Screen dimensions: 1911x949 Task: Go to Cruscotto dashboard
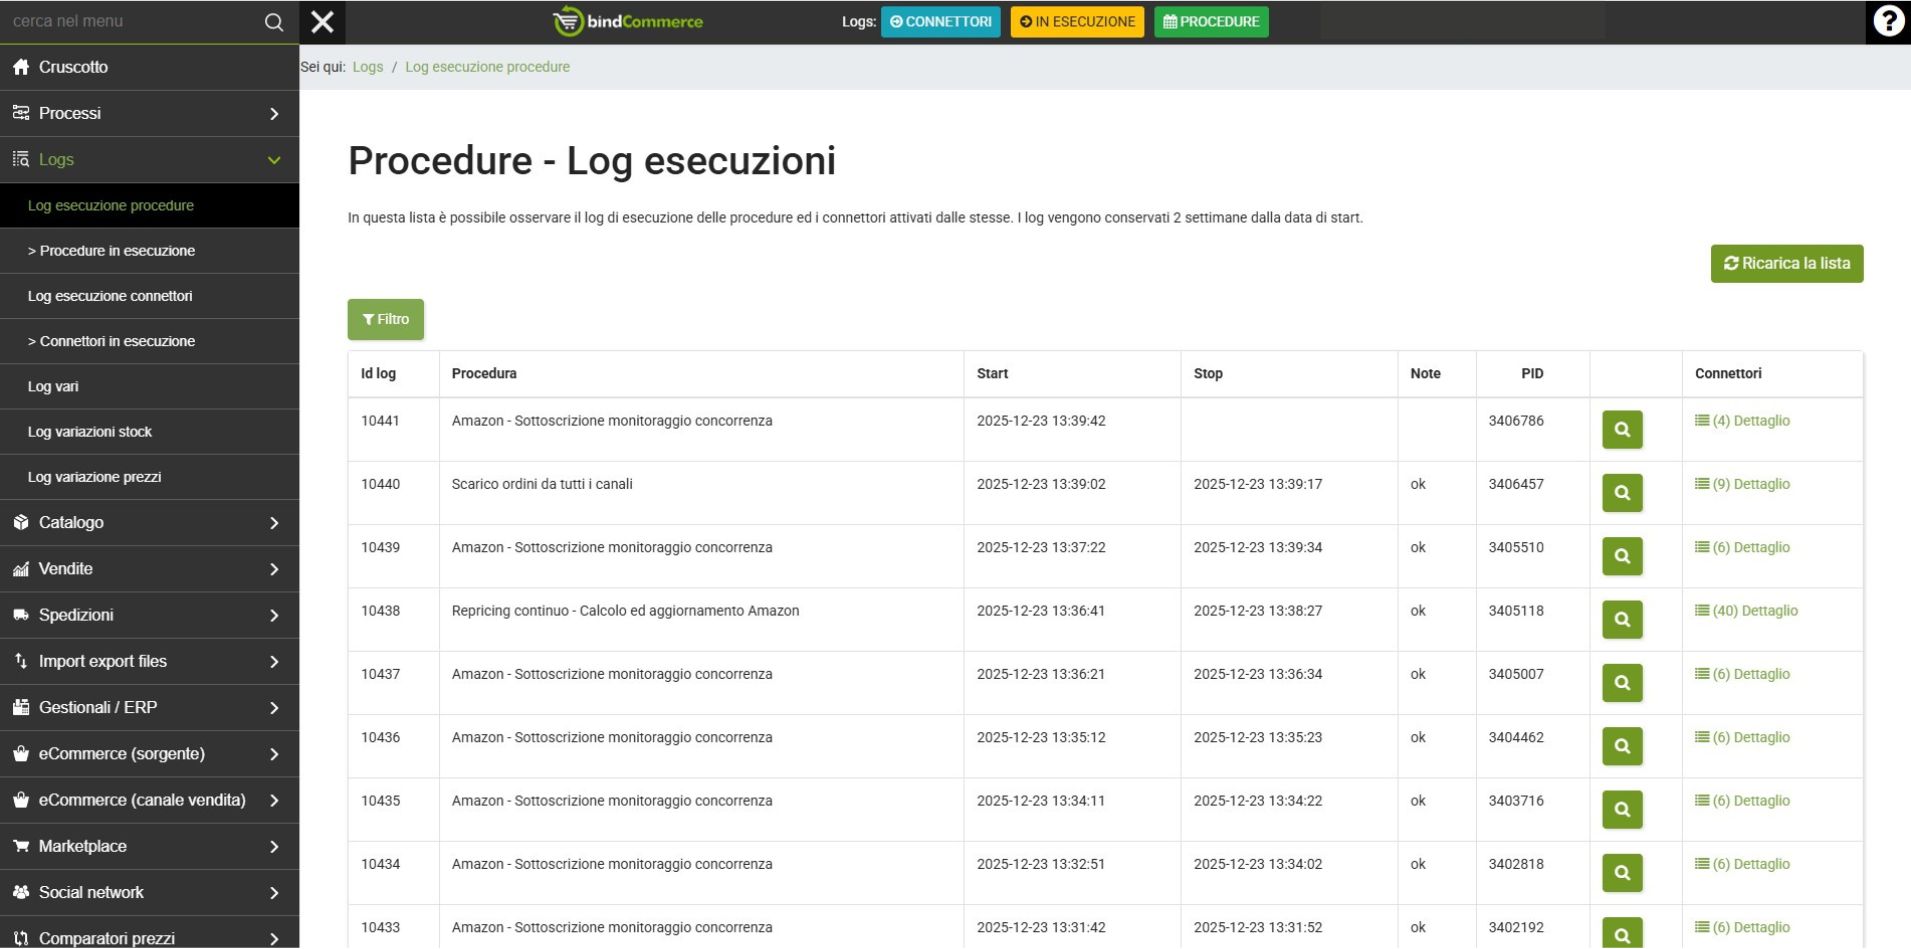(x=73, y=67)
